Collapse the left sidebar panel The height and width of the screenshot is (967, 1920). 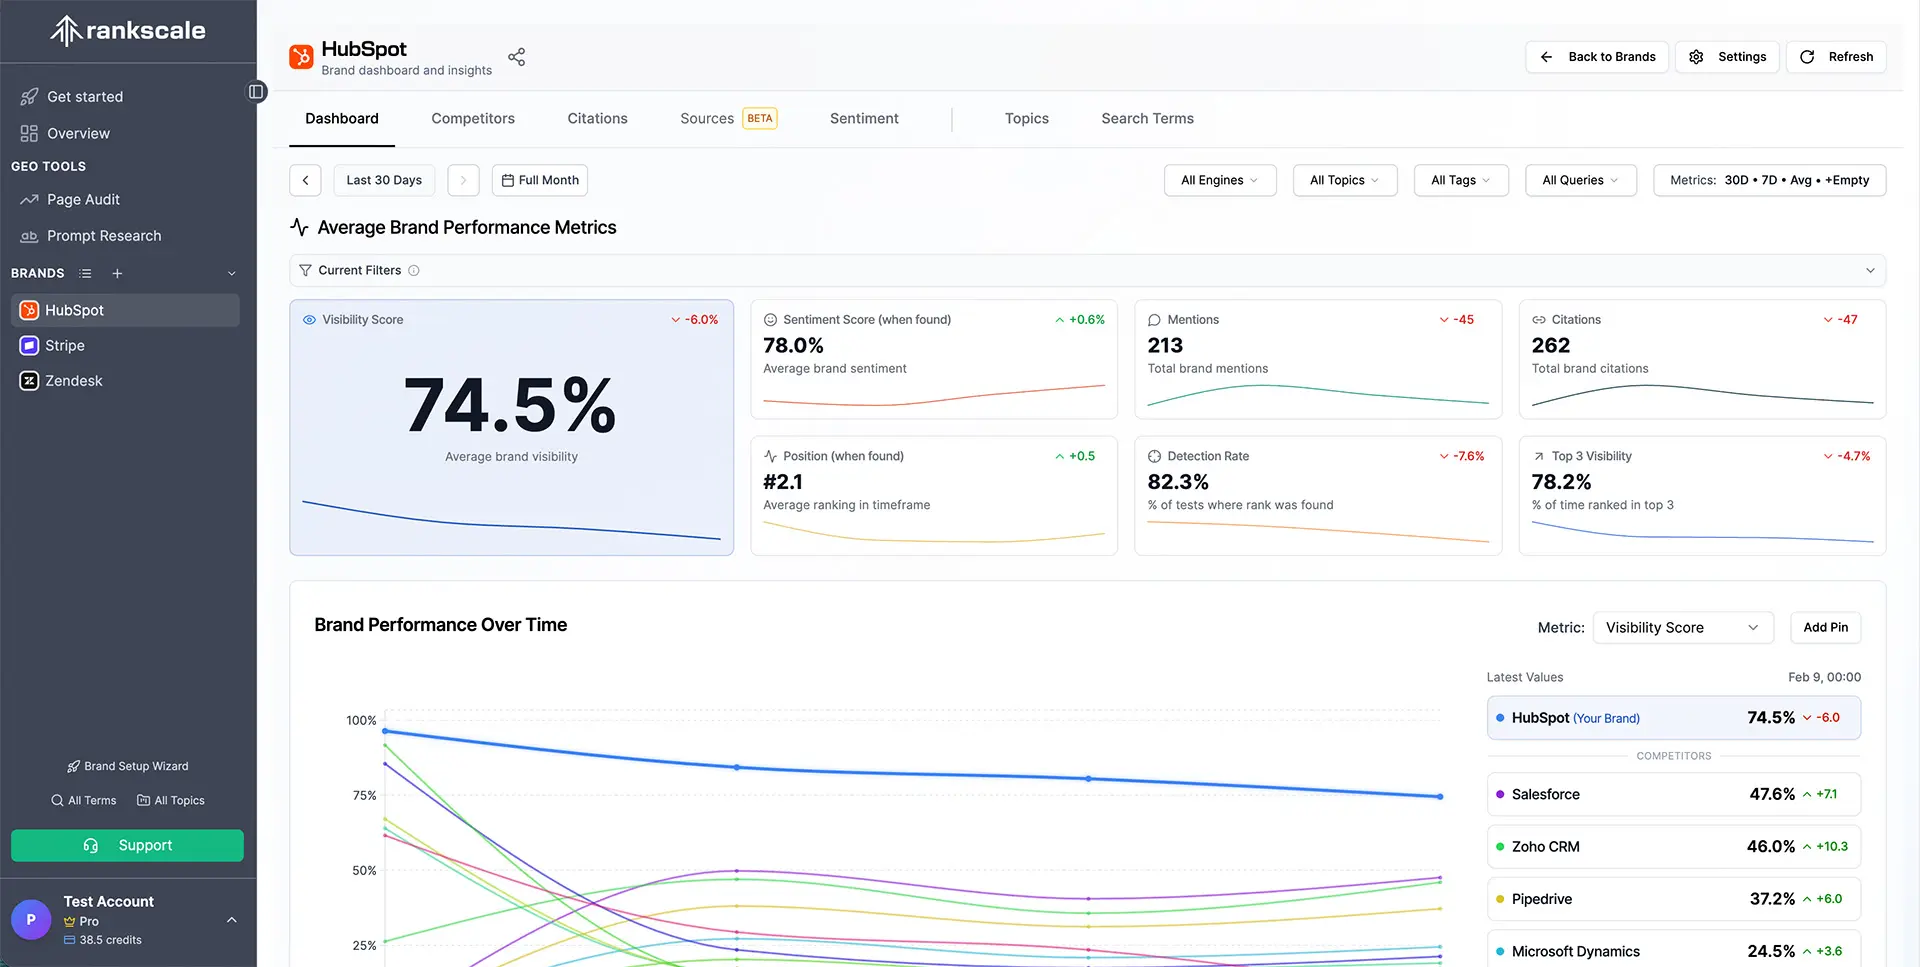tap(257, 91)
